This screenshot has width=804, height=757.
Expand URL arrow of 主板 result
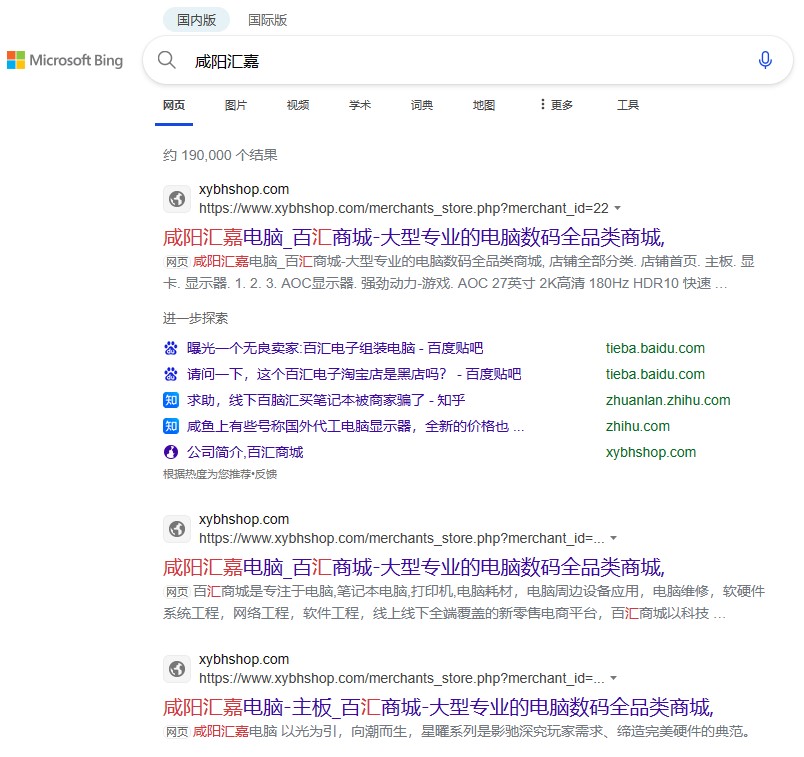pyautogui.click(x=613, y=679)
